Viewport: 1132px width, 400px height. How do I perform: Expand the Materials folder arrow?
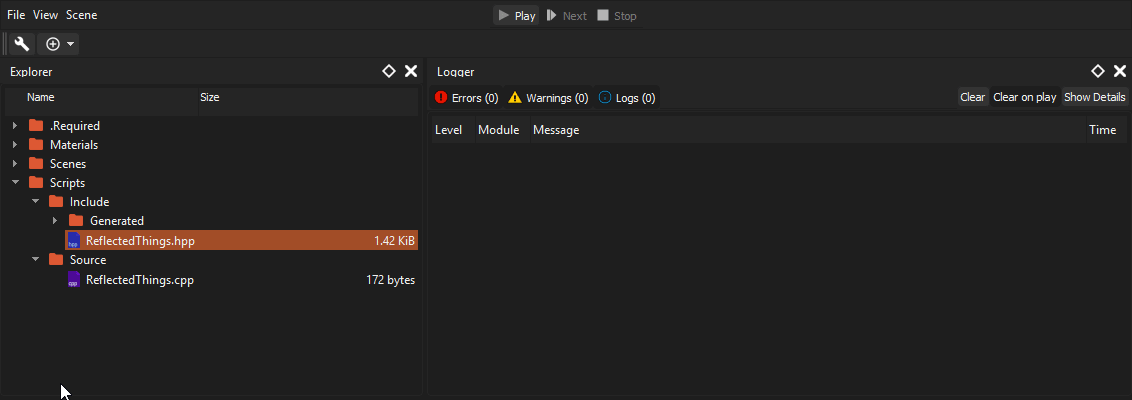15,144
